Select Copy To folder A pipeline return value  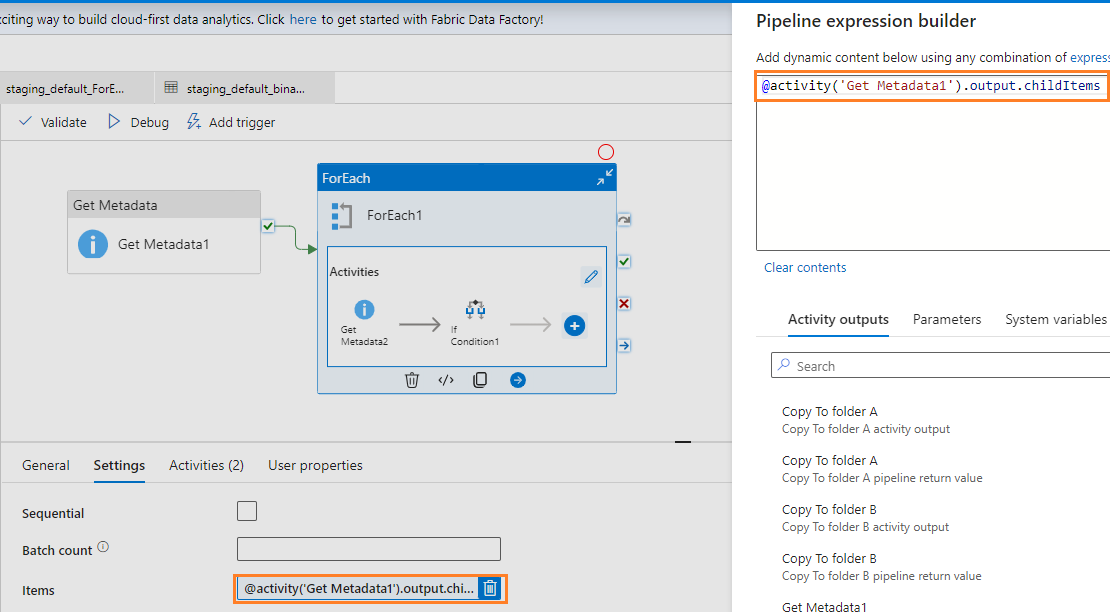click(882, 468)
